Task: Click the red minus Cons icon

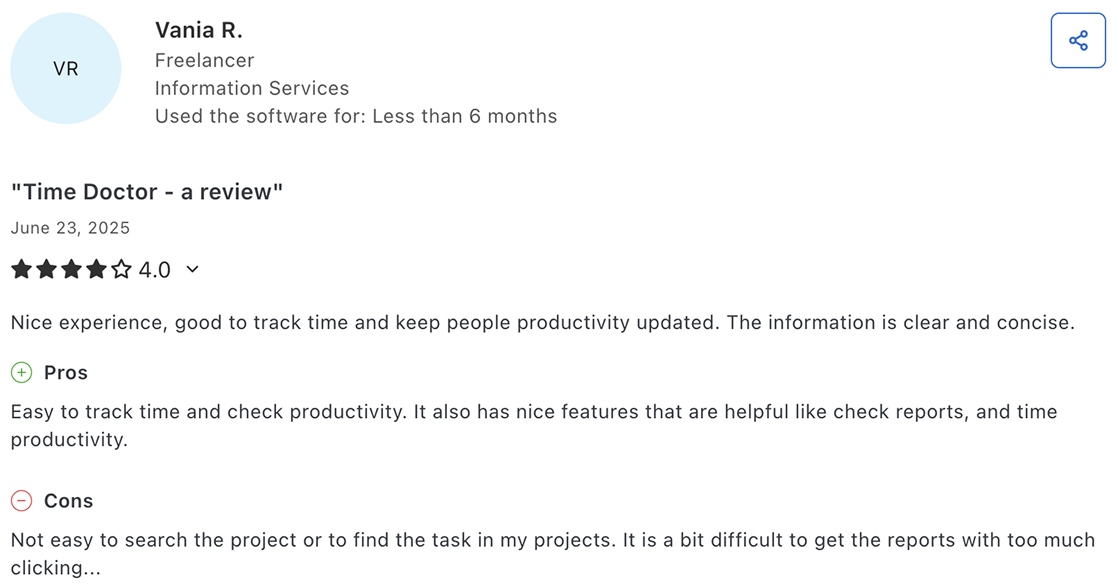Action: 21,501
